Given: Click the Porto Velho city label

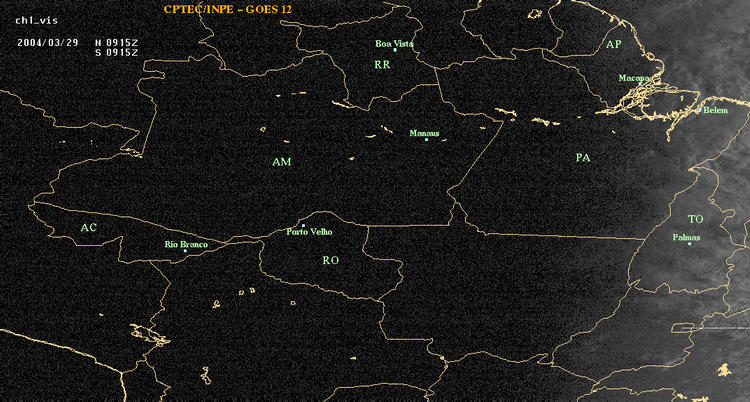Looking at the screenshot, I should [309, 232].
